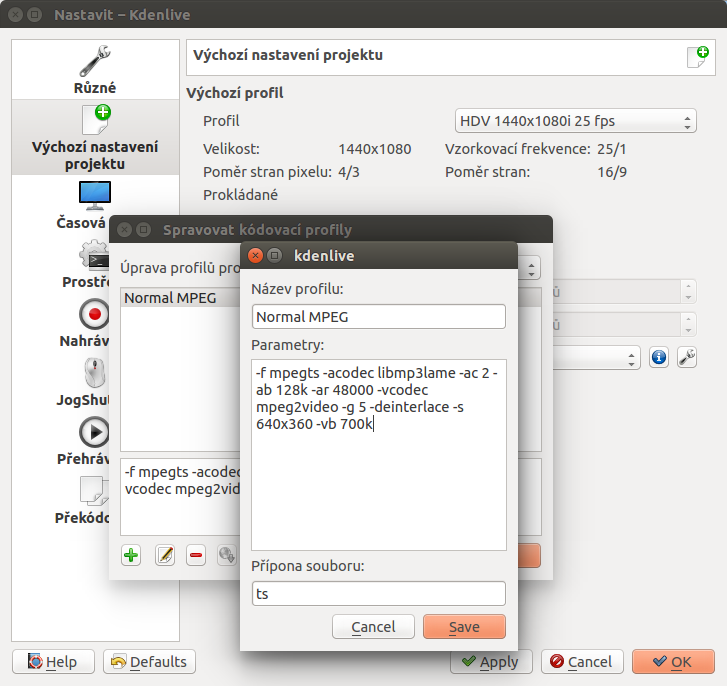Click inside the Parametry text area
The height and width of the screenshot is (686, 727).
(x=379, y=455)
